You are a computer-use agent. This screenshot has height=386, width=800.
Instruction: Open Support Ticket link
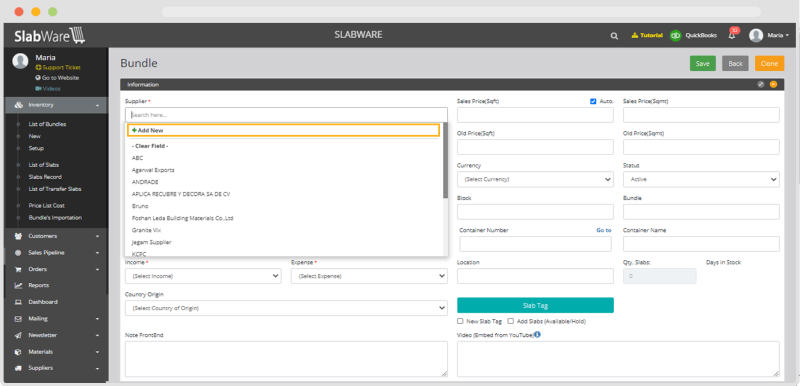point(58,67)
